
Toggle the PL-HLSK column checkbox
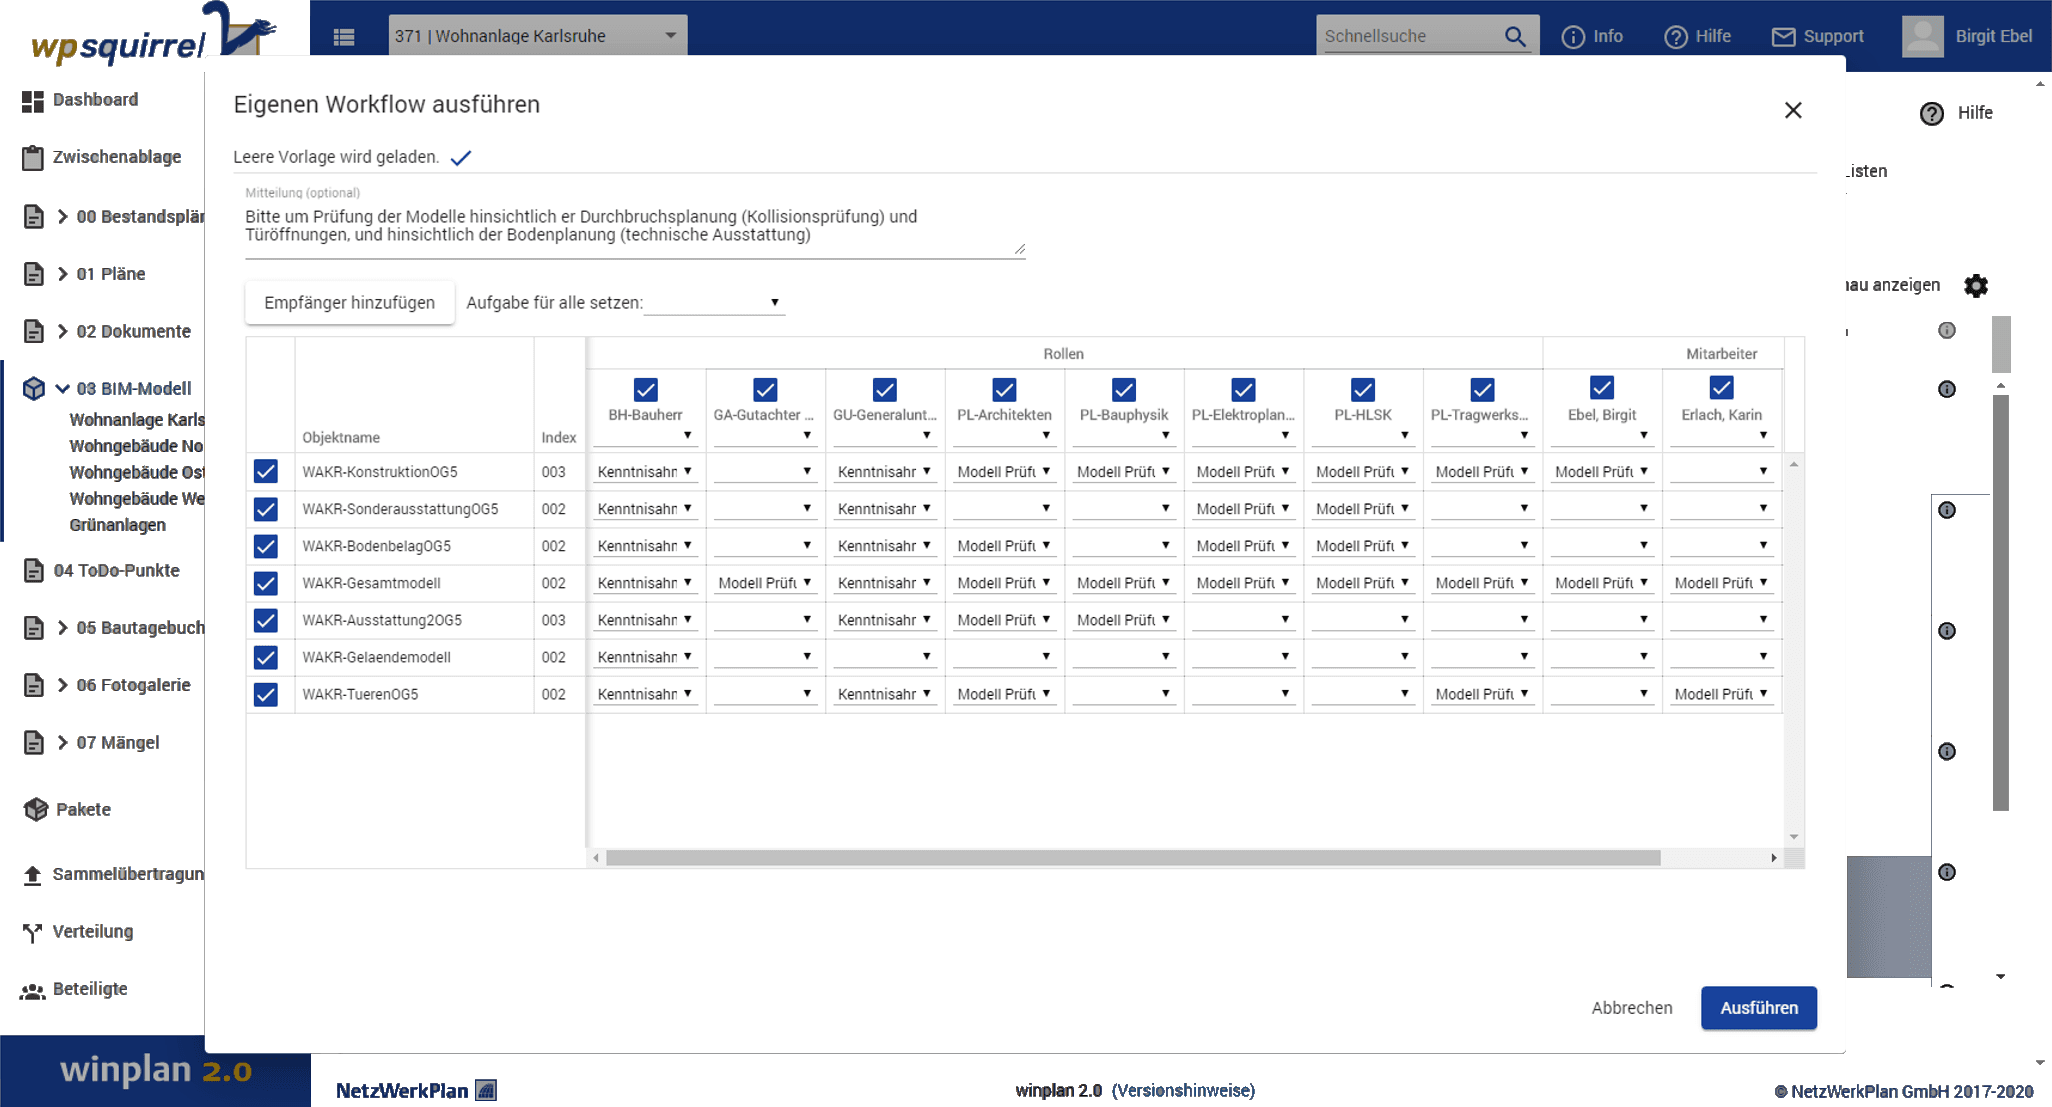(1363, 389)
